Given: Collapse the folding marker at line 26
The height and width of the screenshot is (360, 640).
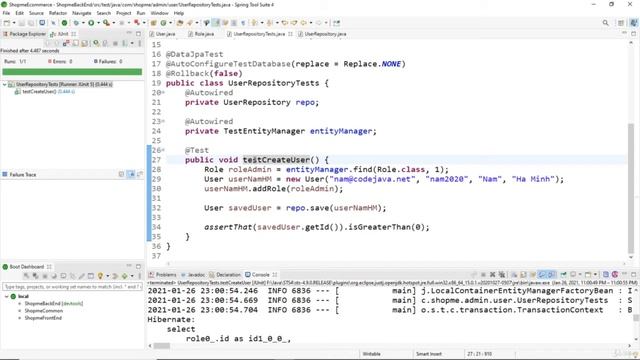Looking at the screenshot, I should pos(163,150).
